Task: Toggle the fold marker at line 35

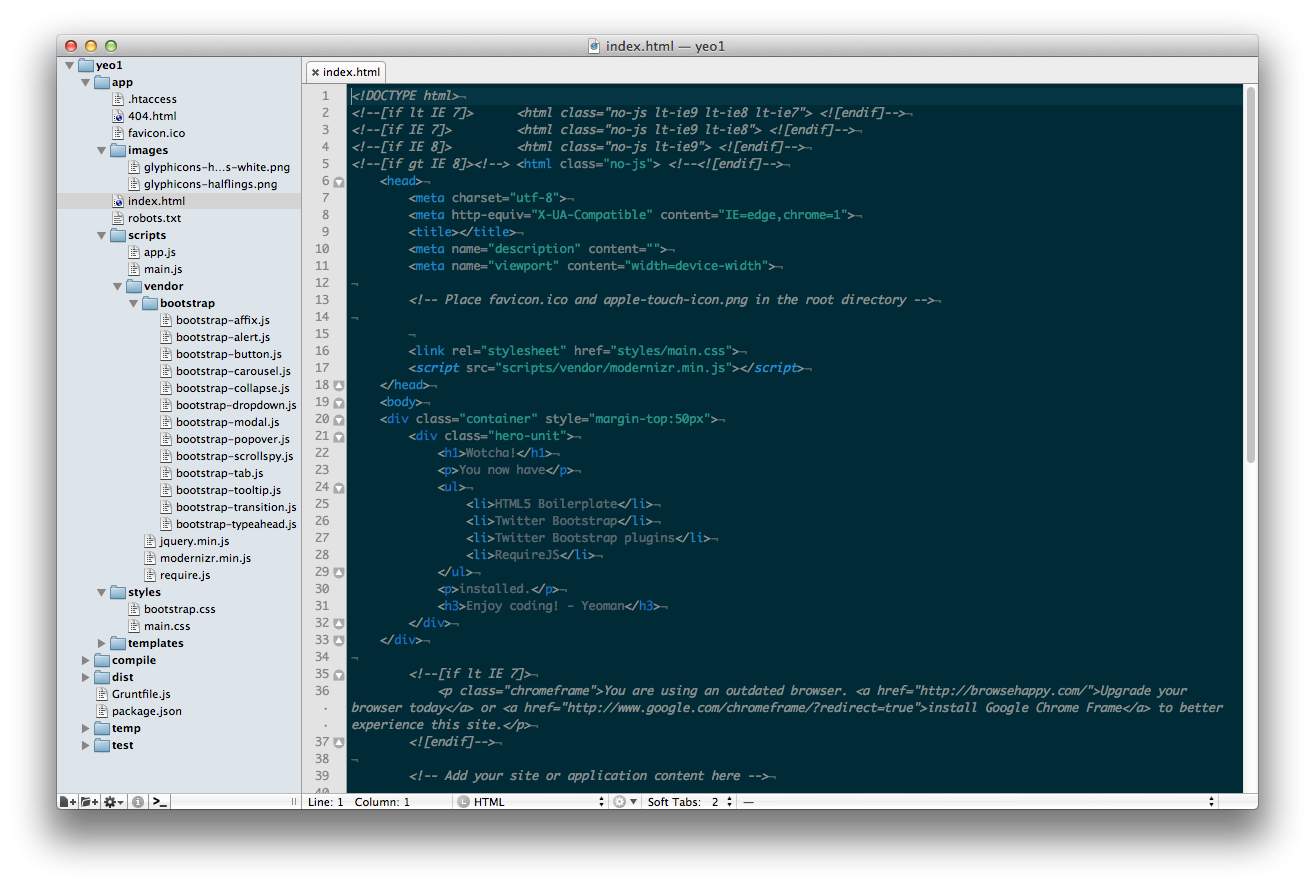Action: click(x=339, y=675)
